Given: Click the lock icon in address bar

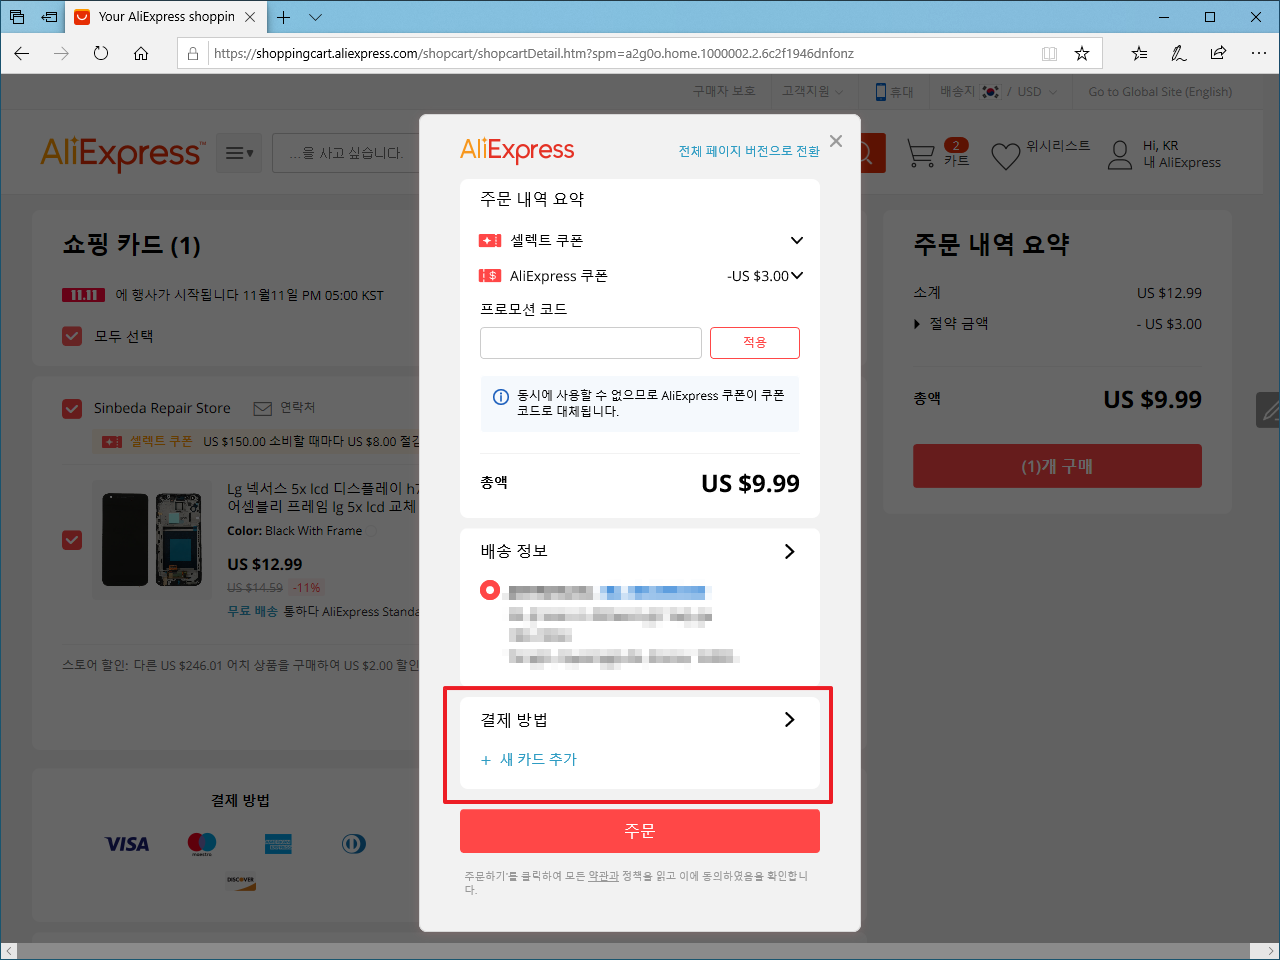Looking at the screenshot, I should point(193,54).
